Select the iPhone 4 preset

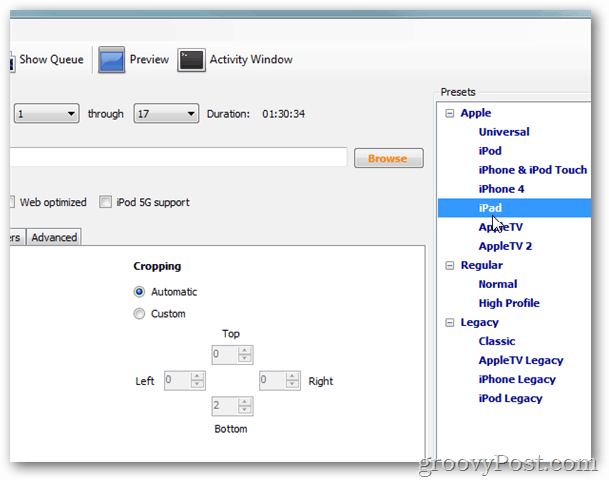501,189
